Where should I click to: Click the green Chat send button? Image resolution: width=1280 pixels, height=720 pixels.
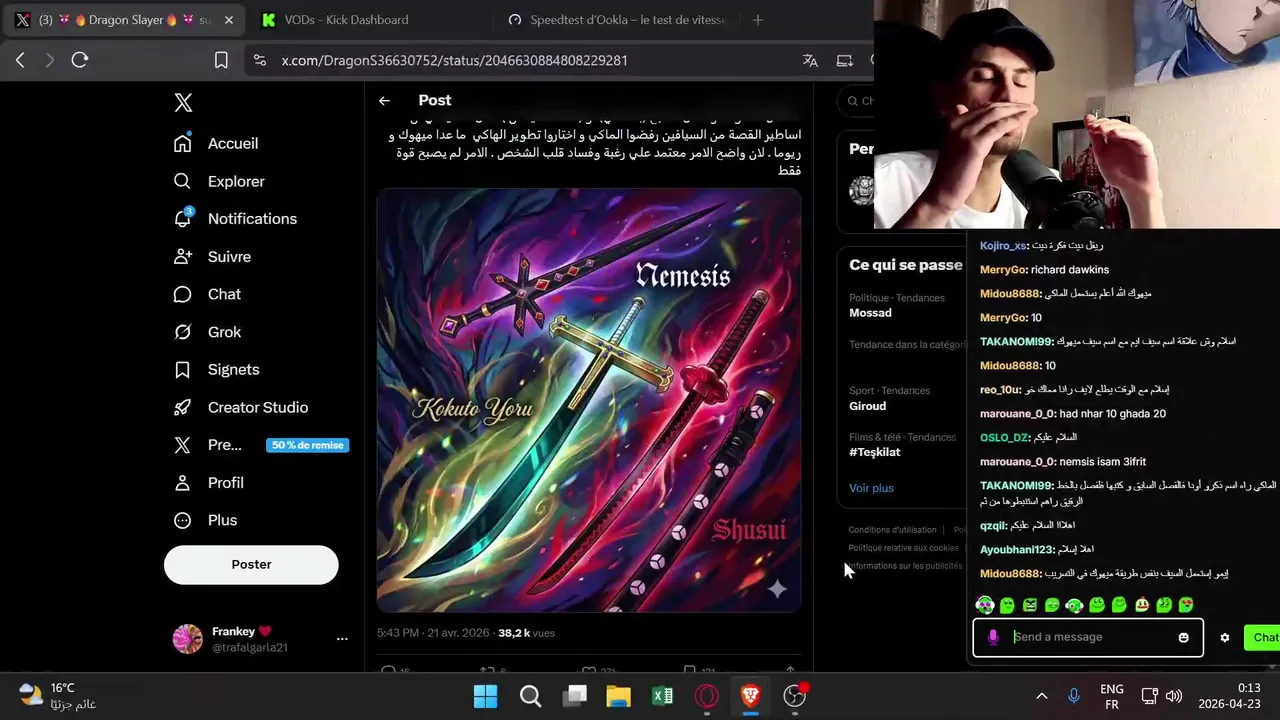pos(1262,637)
